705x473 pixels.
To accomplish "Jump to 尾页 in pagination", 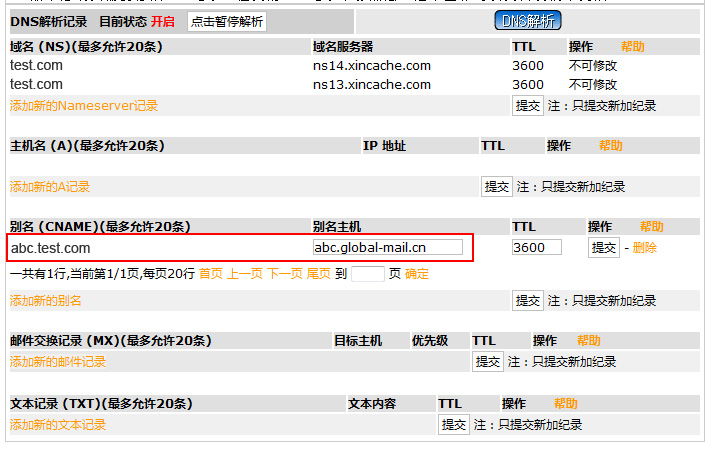I will coord(319,274).
